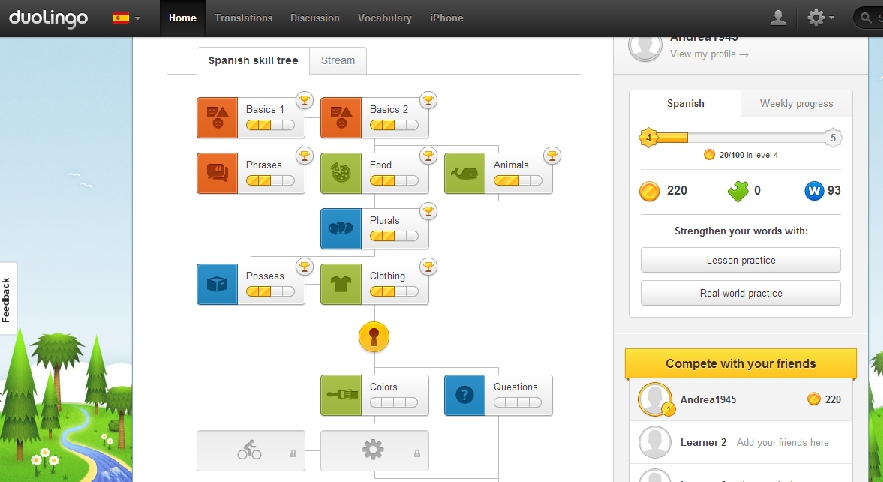Viewport: 883px width, 482px height.
Task: Expand the Spanish flag language dropdown
Action: (x=127, y=18)
